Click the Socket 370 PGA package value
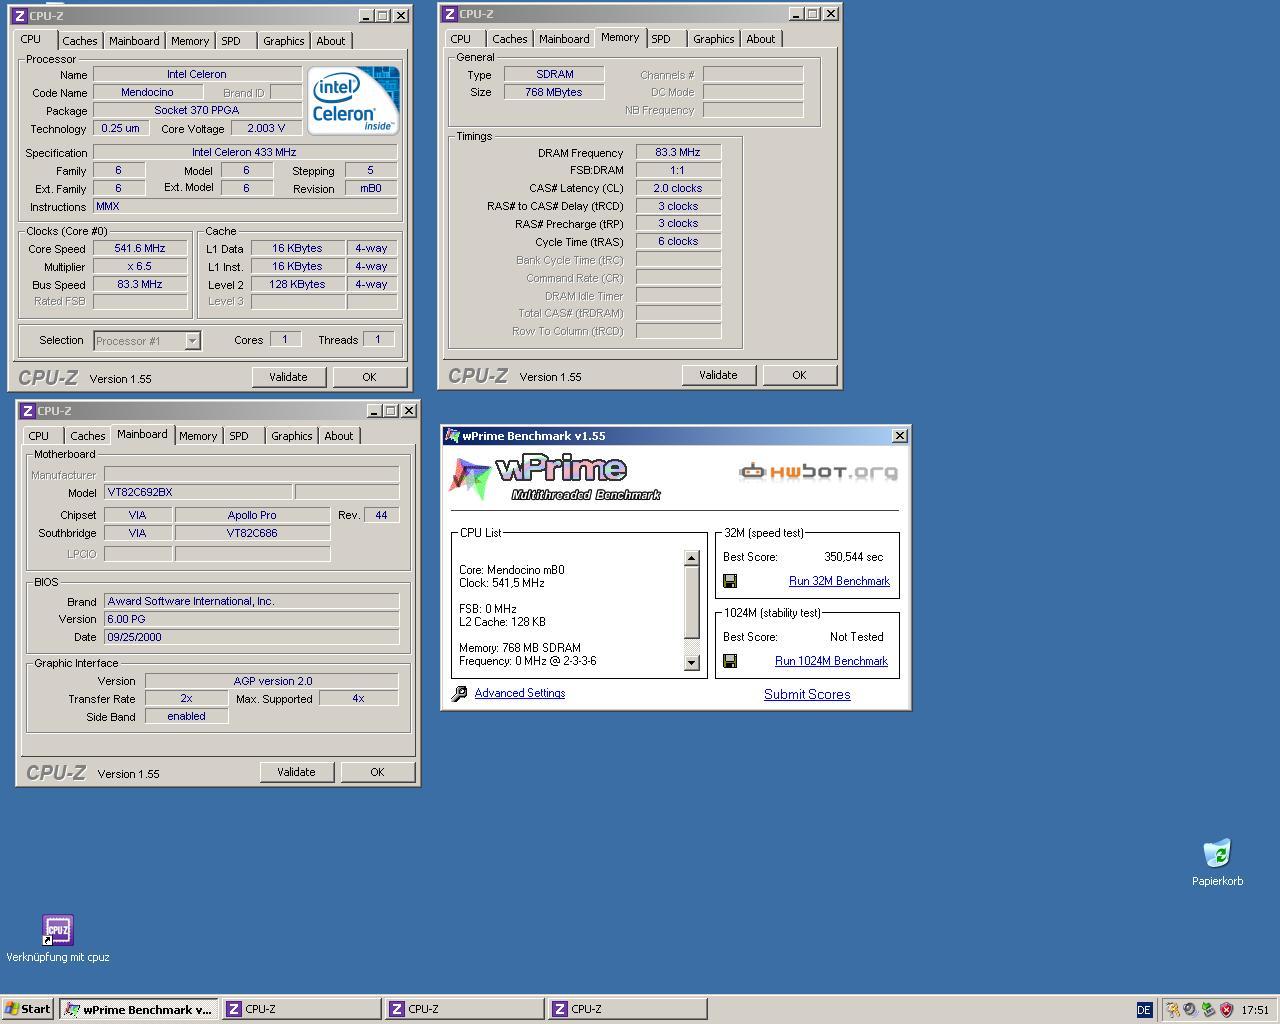Screen dimensions: 1280x1024 [x=197, y=110]
